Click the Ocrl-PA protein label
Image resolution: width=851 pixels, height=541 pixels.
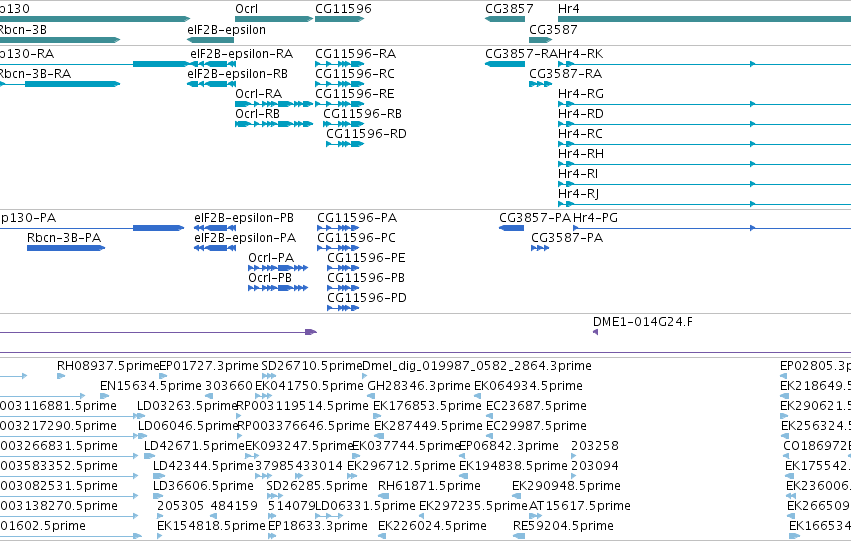tap(271, 258)
